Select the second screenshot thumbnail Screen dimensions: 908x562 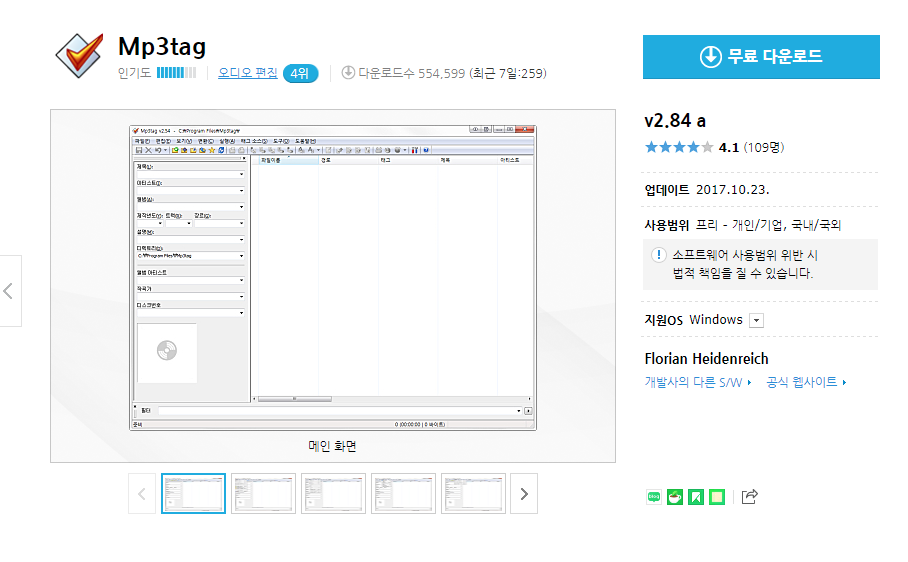(x=263, y=494)
